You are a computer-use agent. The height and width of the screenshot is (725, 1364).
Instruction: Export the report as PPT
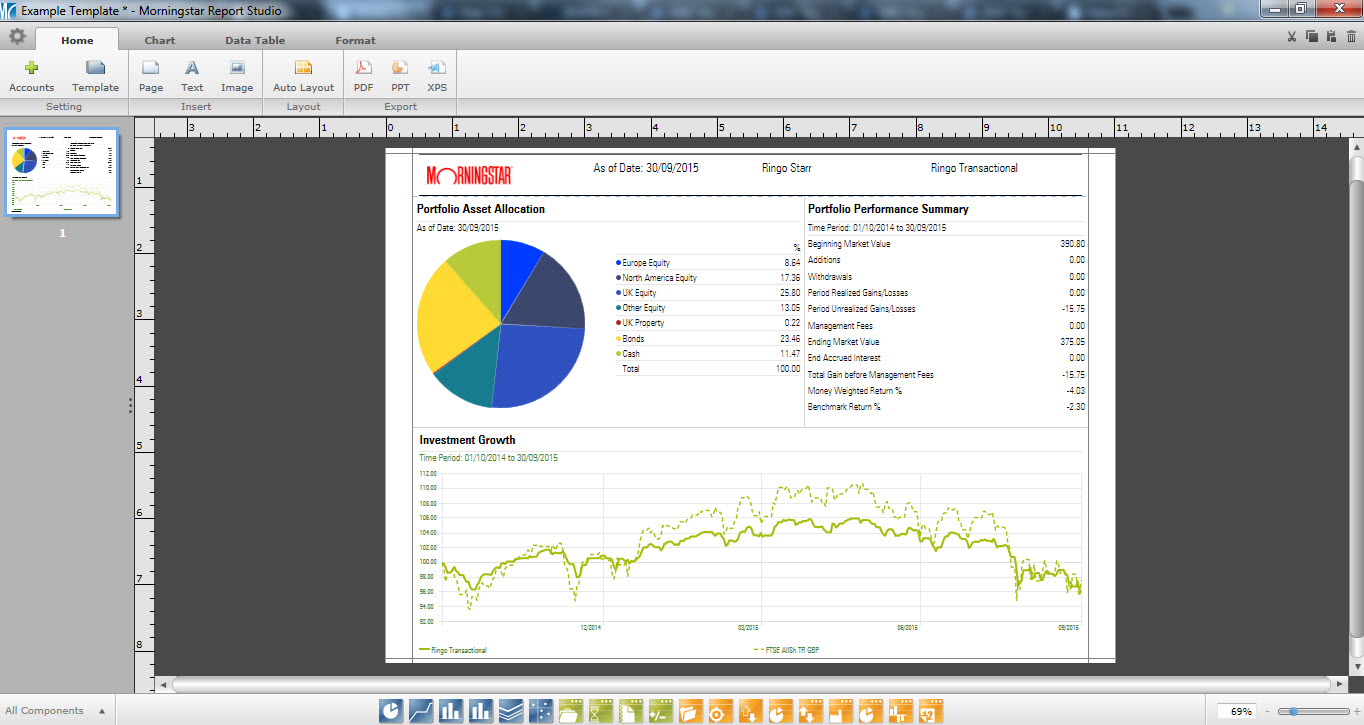[400, 75]
